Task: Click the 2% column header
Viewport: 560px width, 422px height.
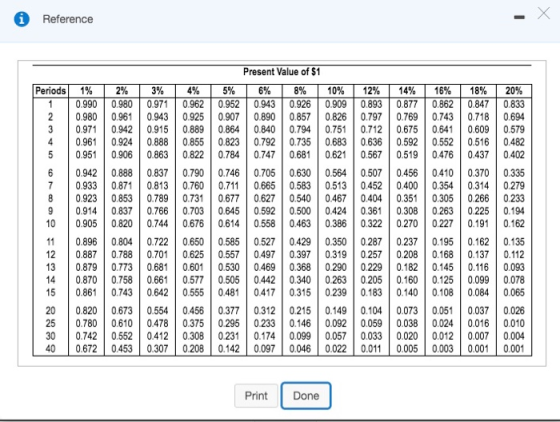Action: [122, 91]
